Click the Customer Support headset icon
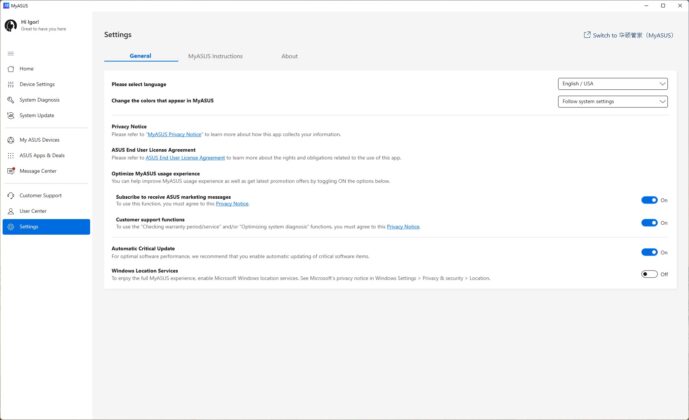 (x=11, y=196)
